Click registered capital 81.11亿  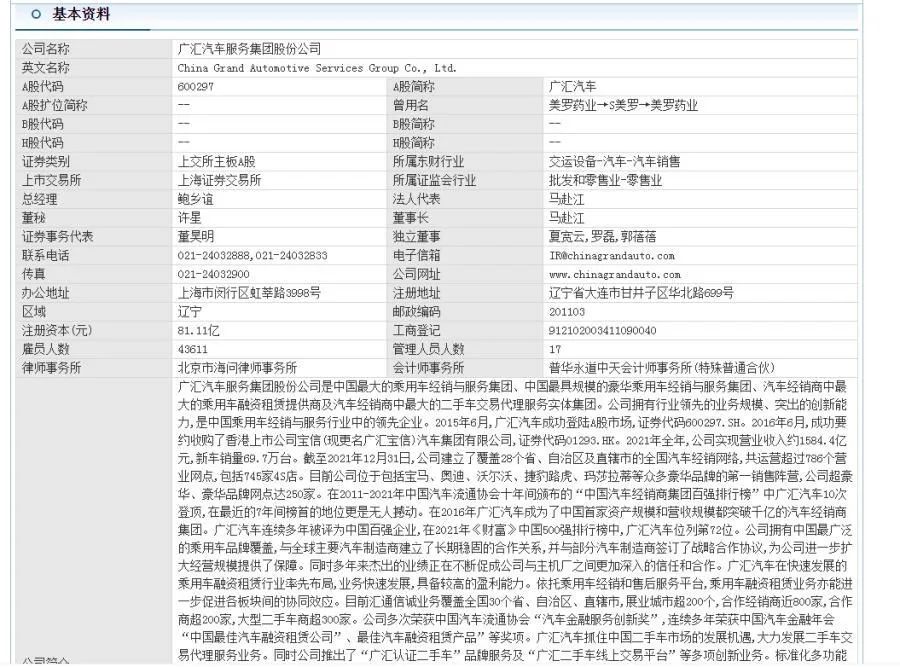[x=198, y=331]
